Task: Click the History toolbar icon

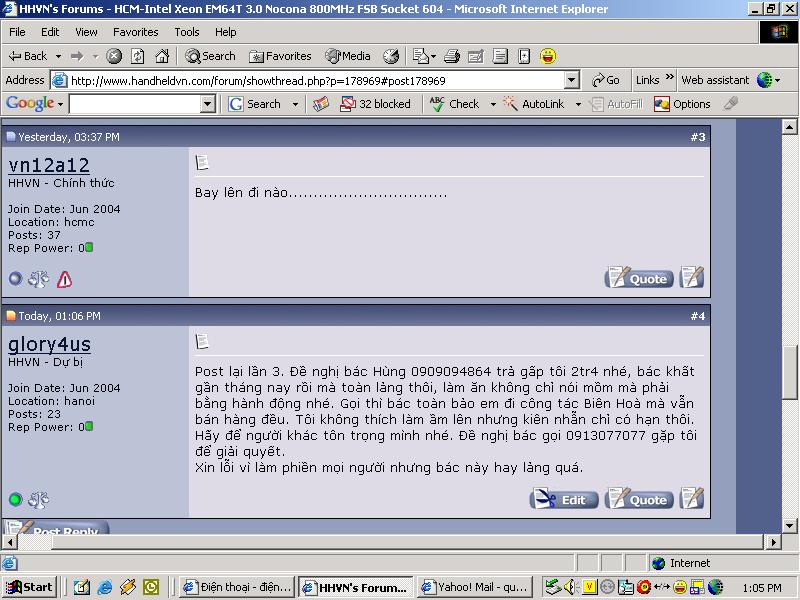Action: point(391,56)
